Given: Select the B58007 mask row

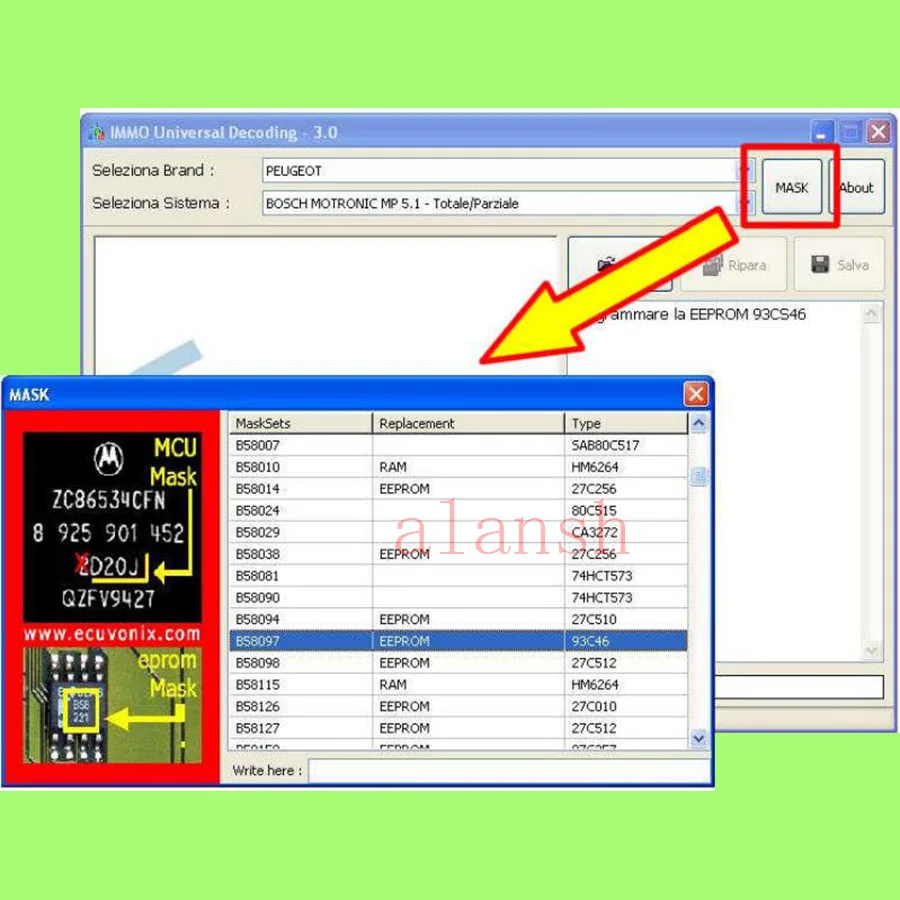Looking at the screenshot, I should coord(458,445).
